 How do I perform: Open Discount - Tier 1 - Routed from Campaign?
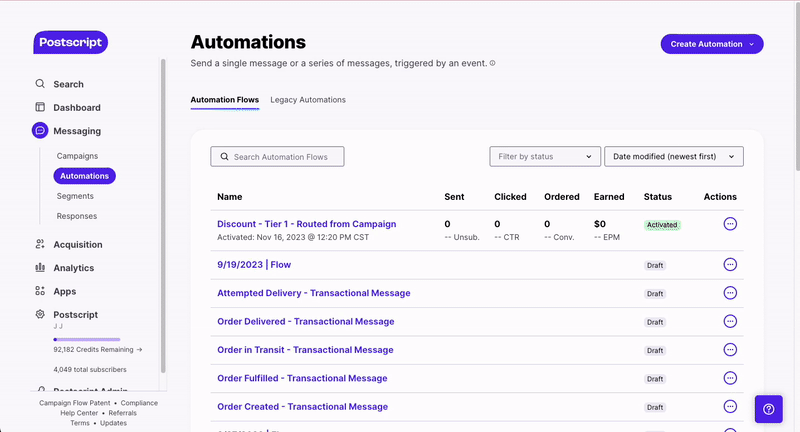click(x=307, y=224)
